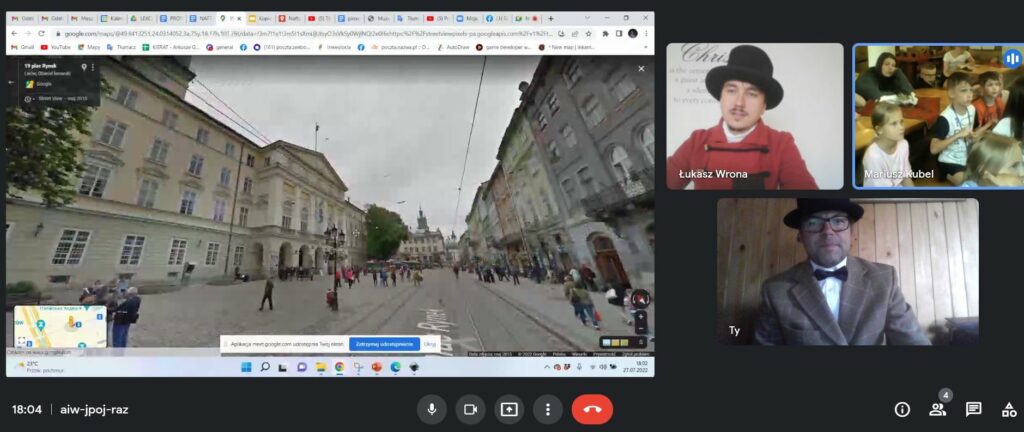Open the chat panel icon

(x=973, y=409)
